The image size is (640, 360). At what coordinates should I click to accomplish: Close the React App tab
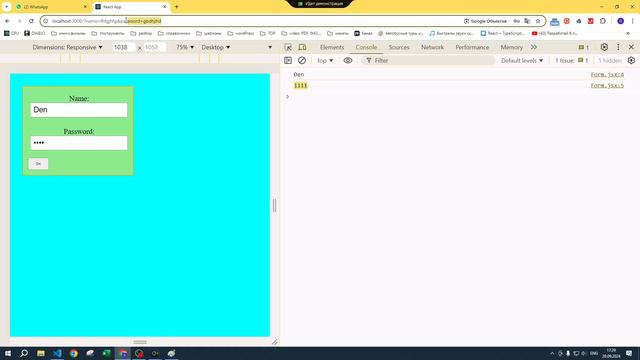coord(164,7)
